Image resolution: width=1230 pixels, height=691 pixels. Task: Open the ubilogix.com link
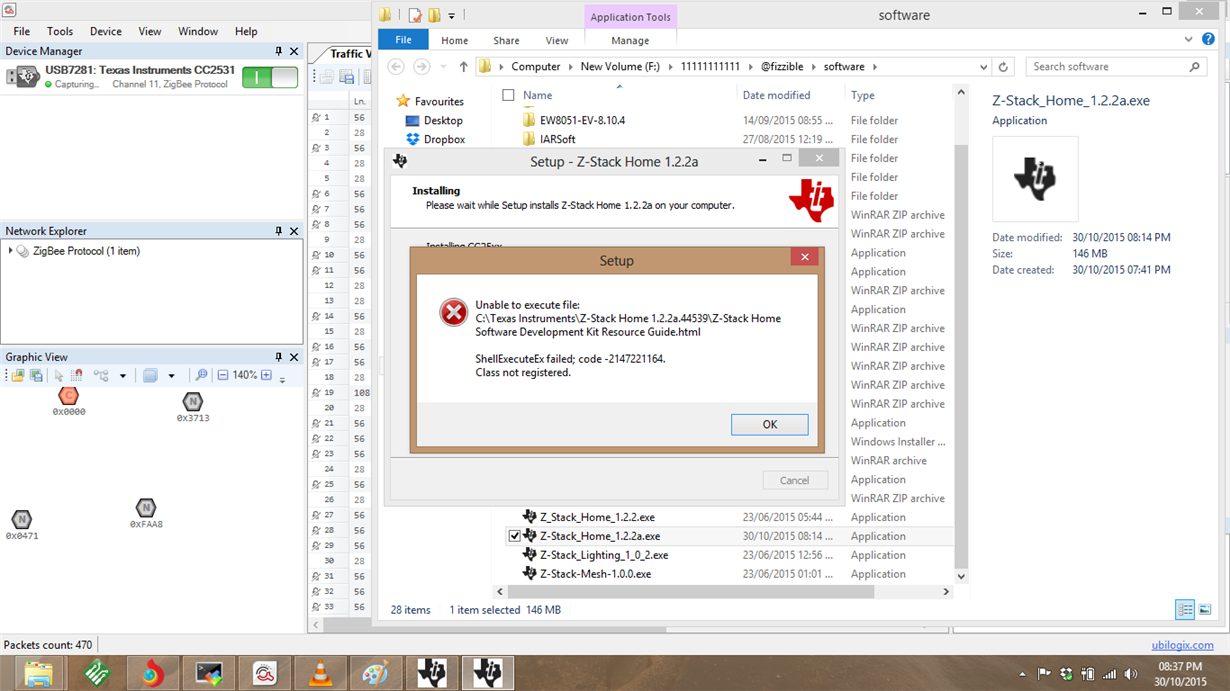[1181, 645]
